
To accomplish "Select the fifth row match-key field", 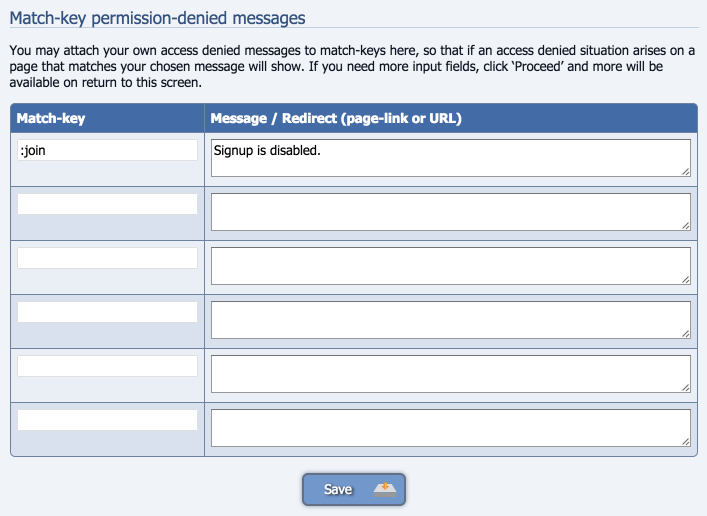I will [107, 366].
